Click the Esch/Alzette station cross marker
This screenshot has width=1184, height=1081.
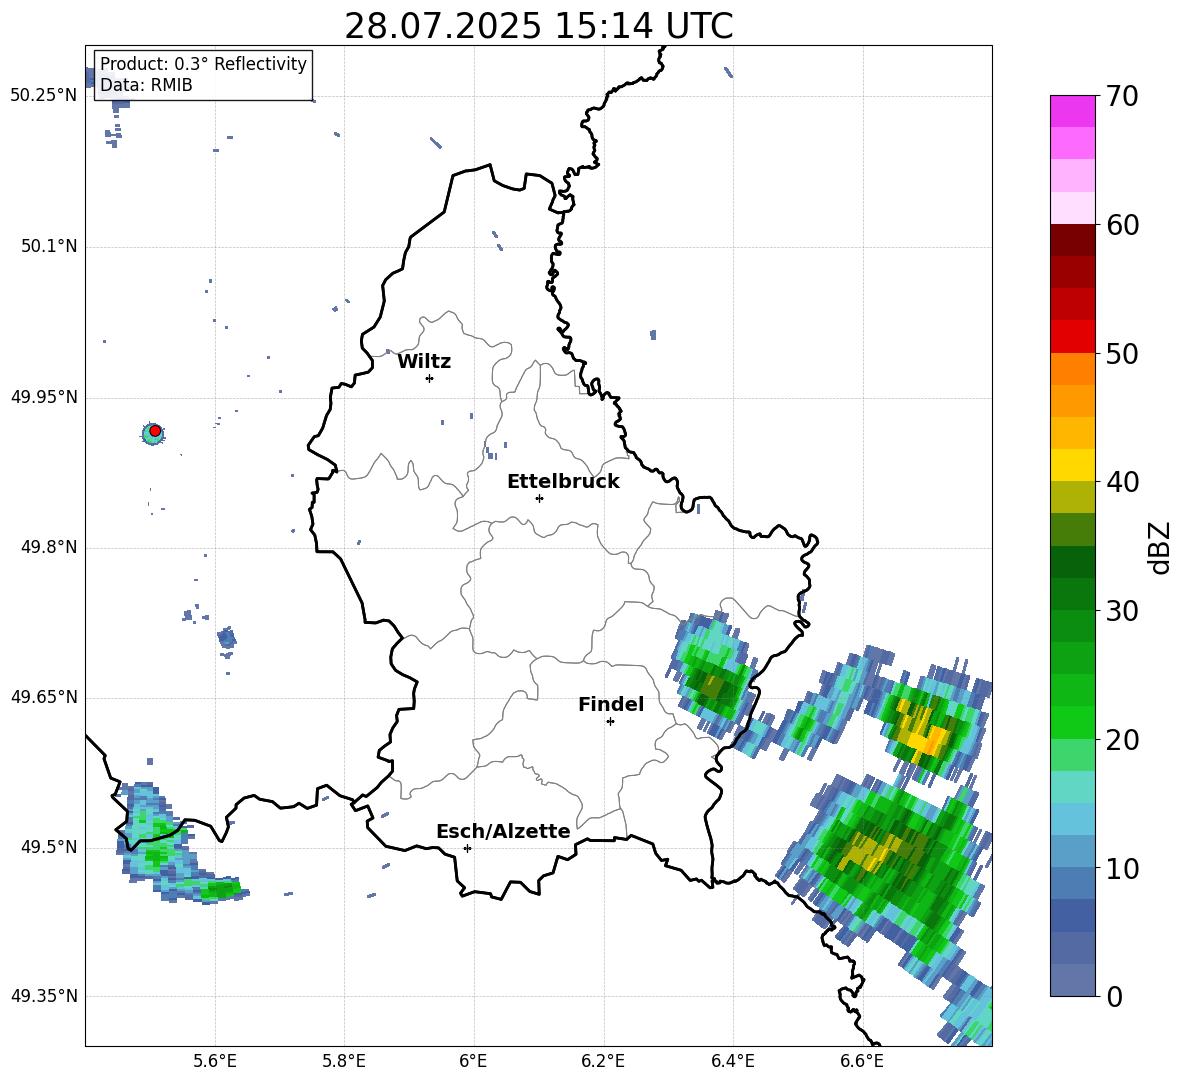tap(467, 848)
